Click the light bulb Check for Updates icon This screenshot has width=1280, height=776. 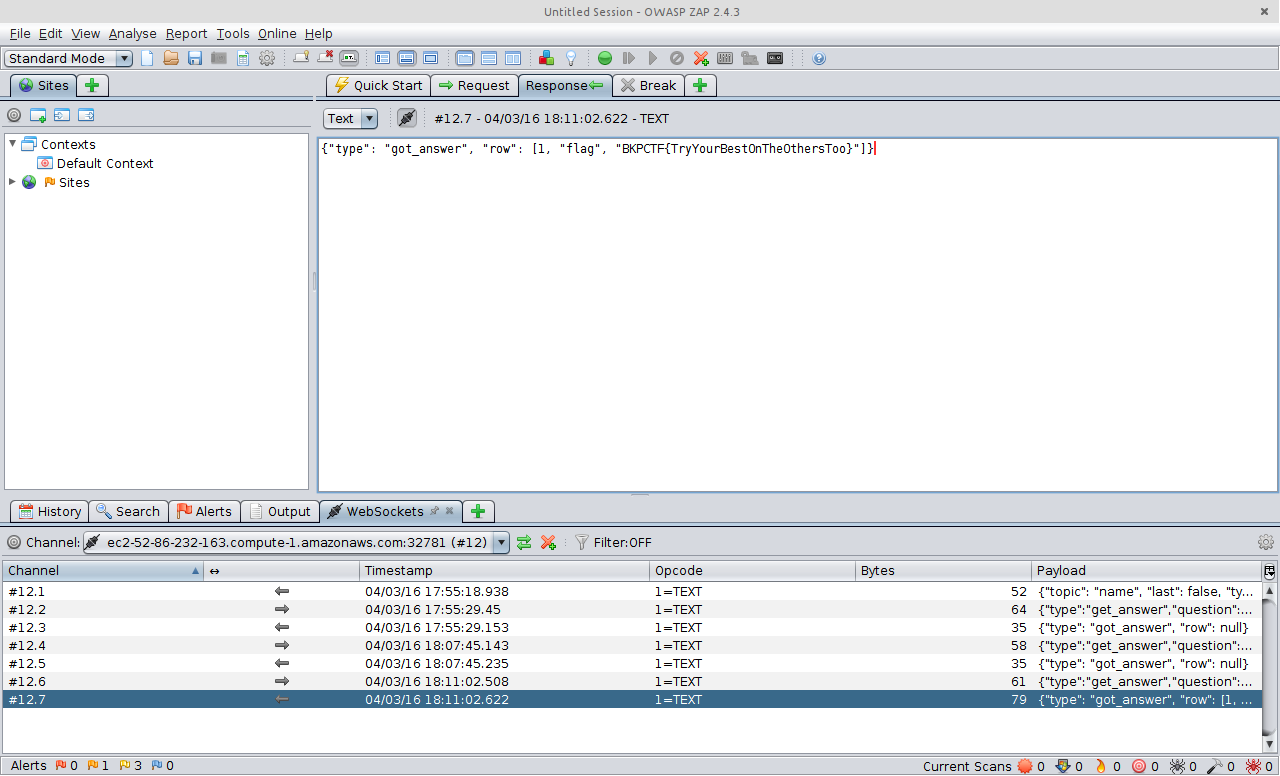pos(571,58)
